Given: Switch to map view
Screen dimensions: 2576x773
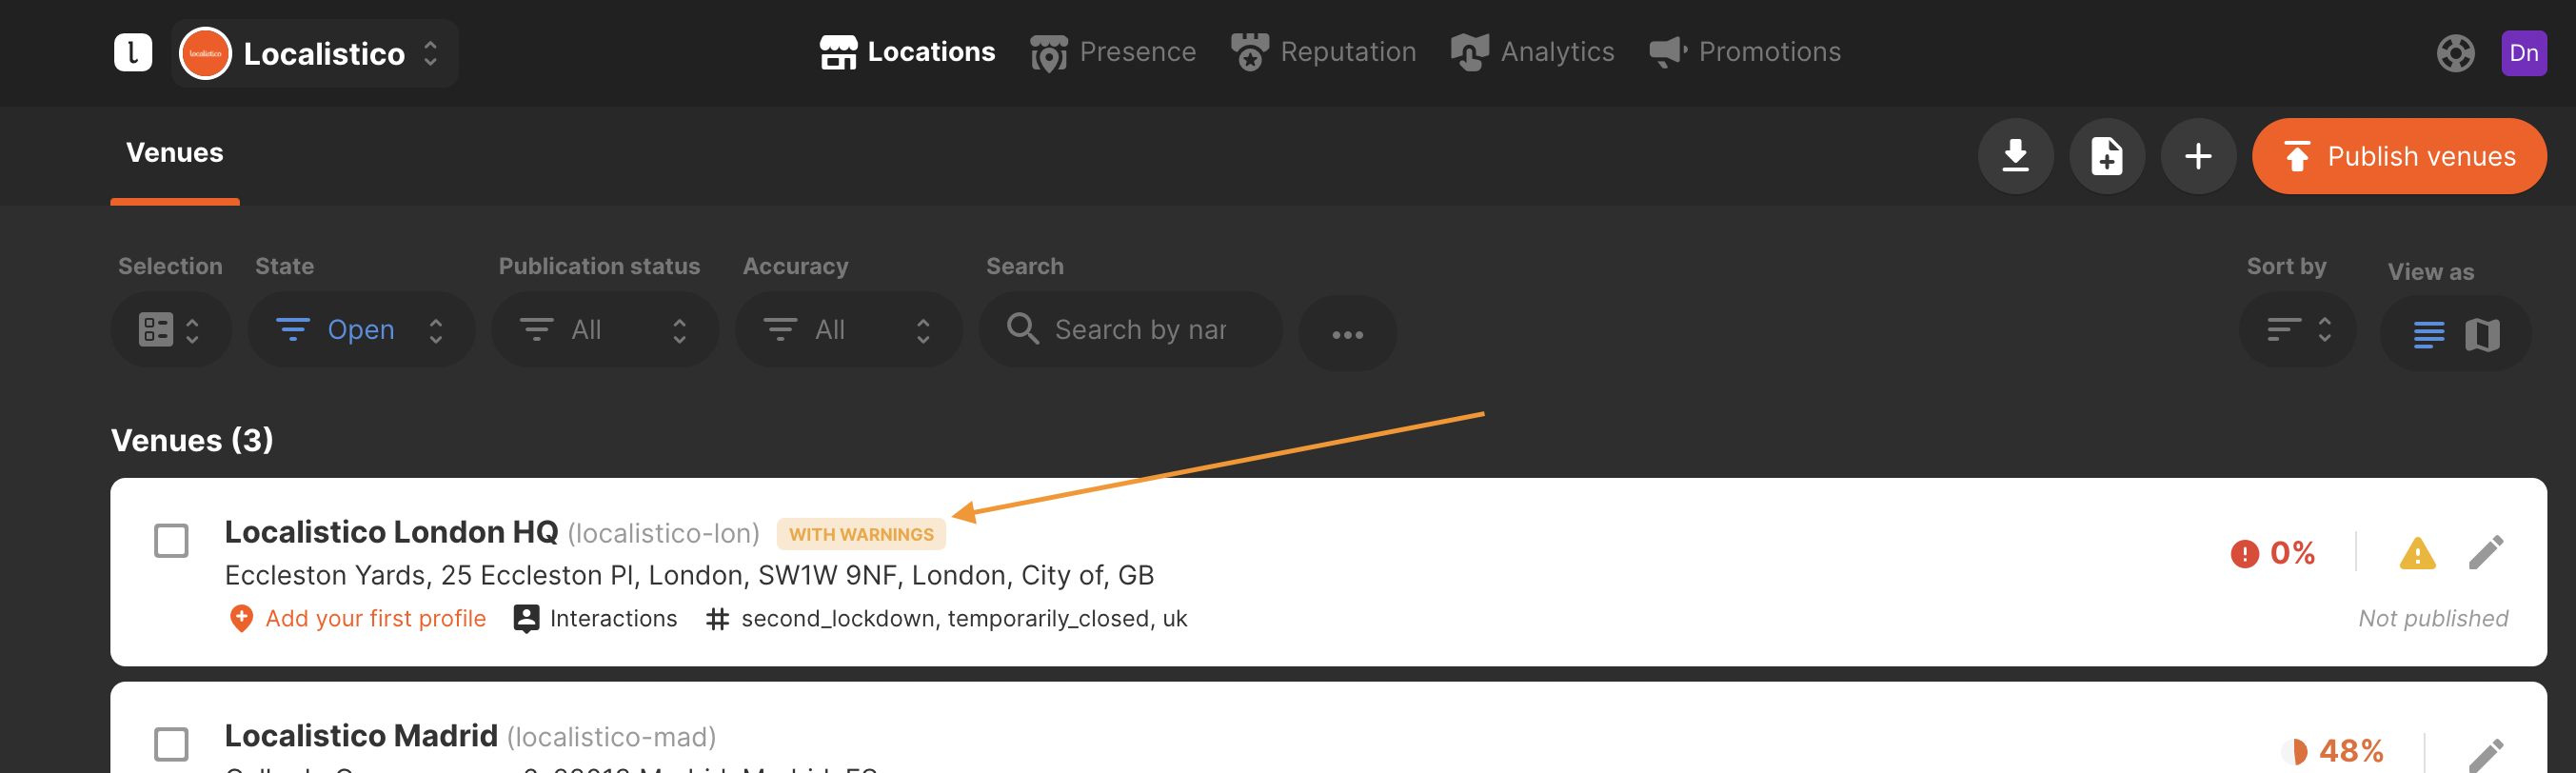Looking at the screenshot, I should (x=2483, y=335).
